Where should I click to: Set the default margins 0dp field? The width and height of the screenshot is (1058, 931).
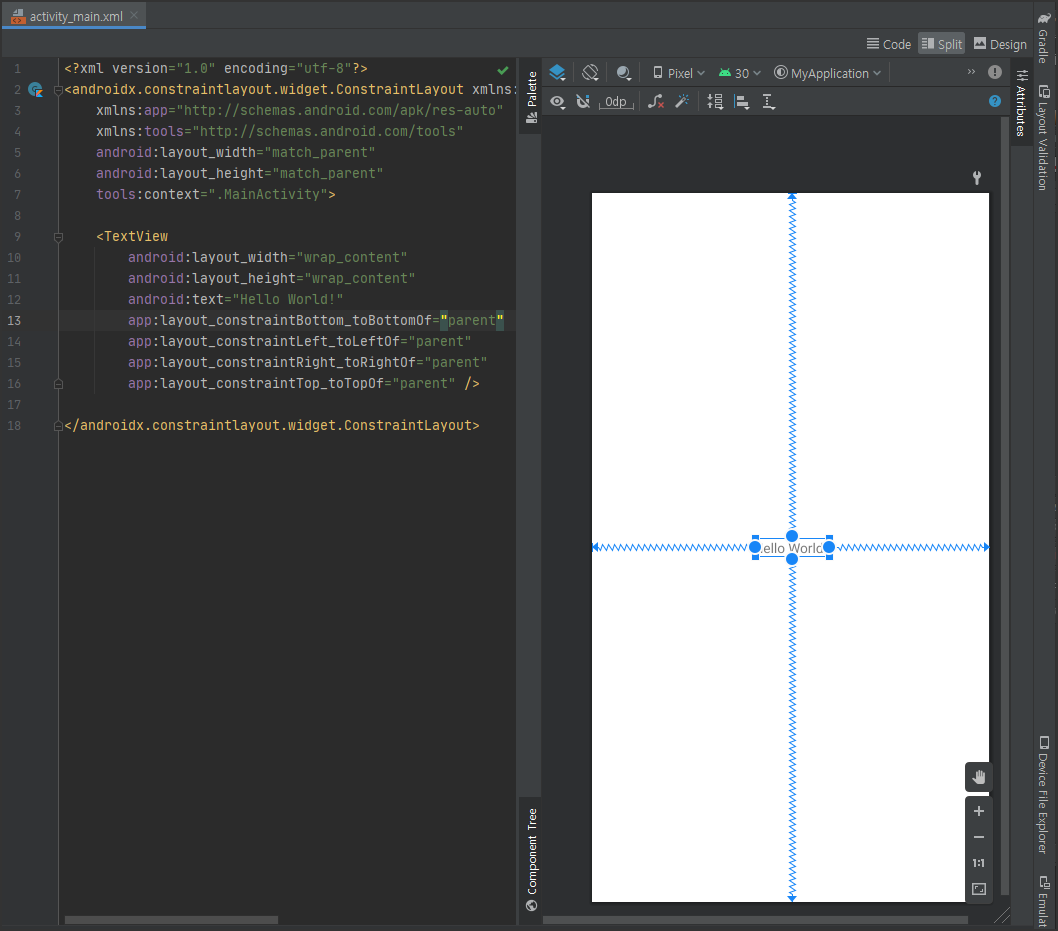pos(615,102)
